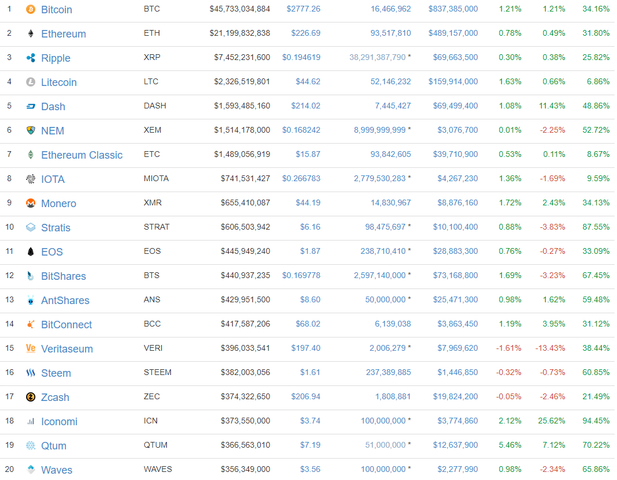The image size is (617, 480).
Task: Open the Bitcoin coin page link
Action: (x=57, y=9)
